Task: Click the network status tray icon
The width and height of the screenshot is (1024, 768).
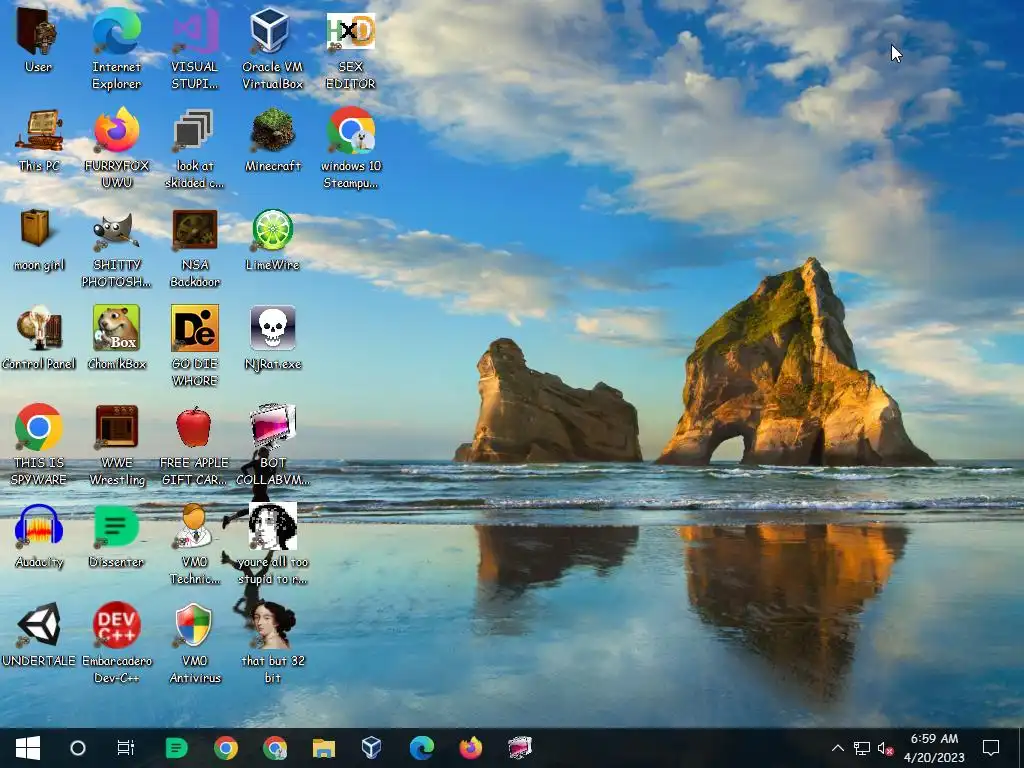Action: pos(861,748)
